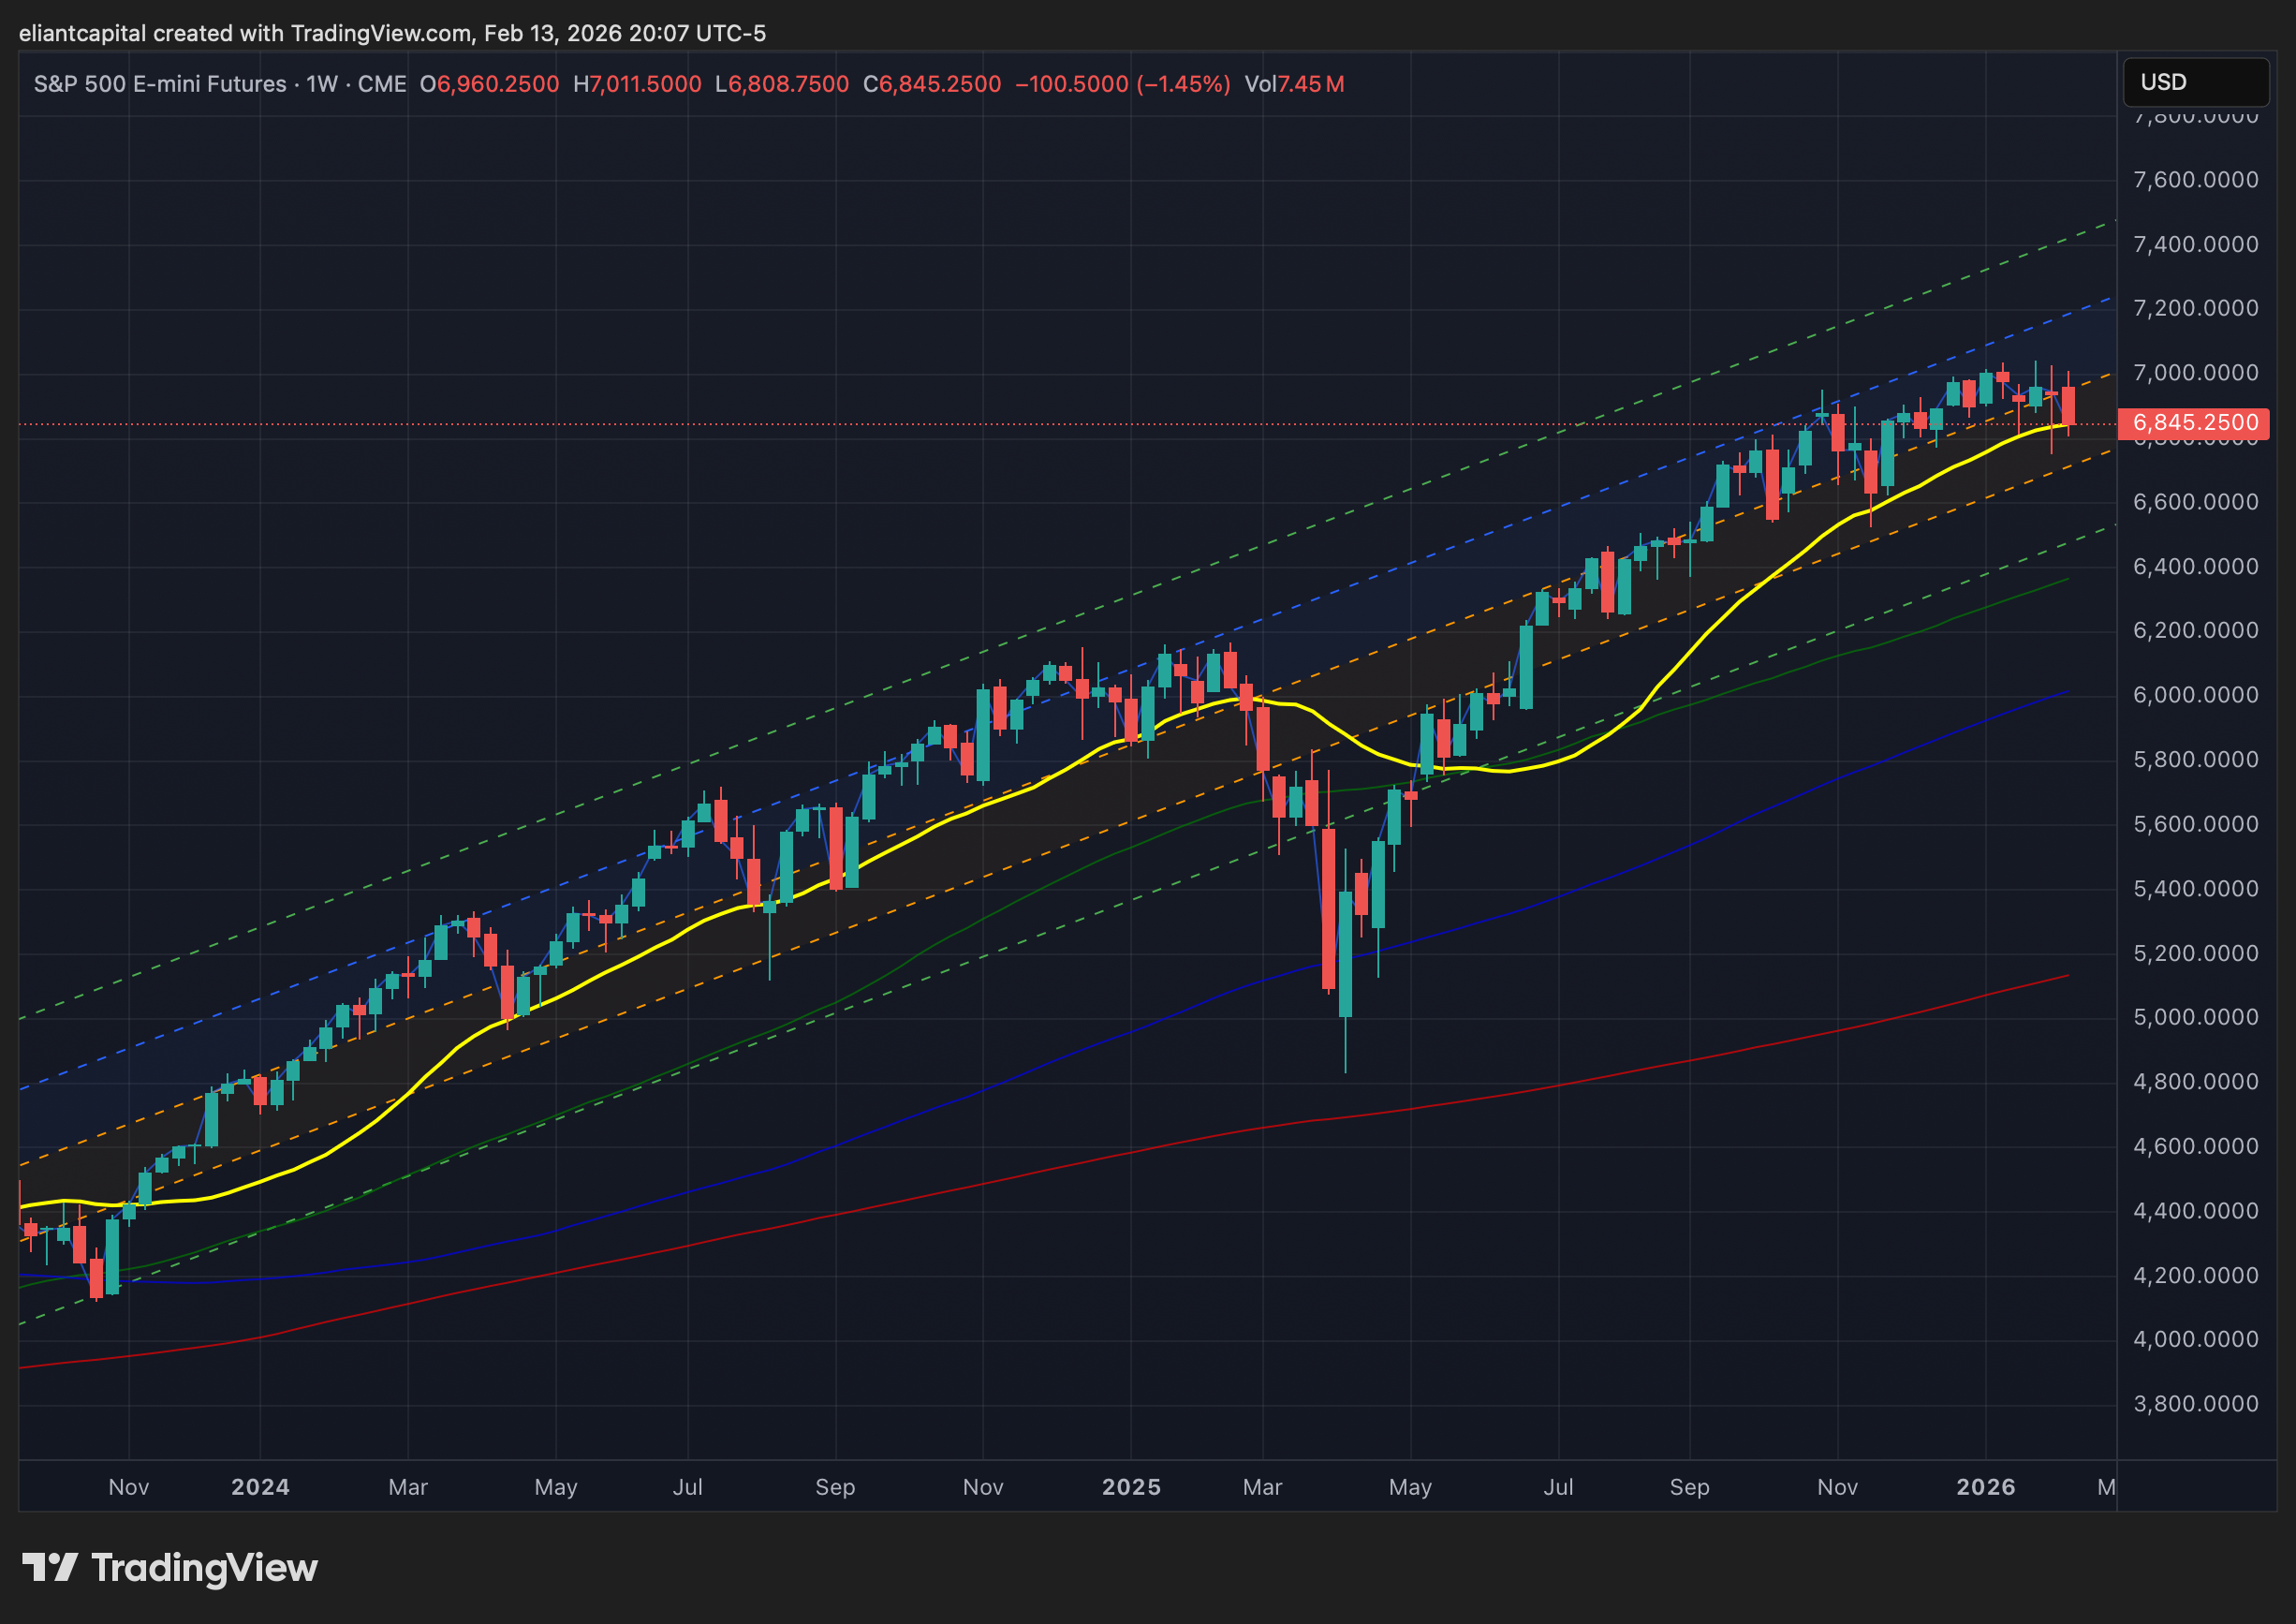Click the red 6,845.2500 current price label
The width and height of the screenshot is (2296, 1624).
[x=2194, y=423]
